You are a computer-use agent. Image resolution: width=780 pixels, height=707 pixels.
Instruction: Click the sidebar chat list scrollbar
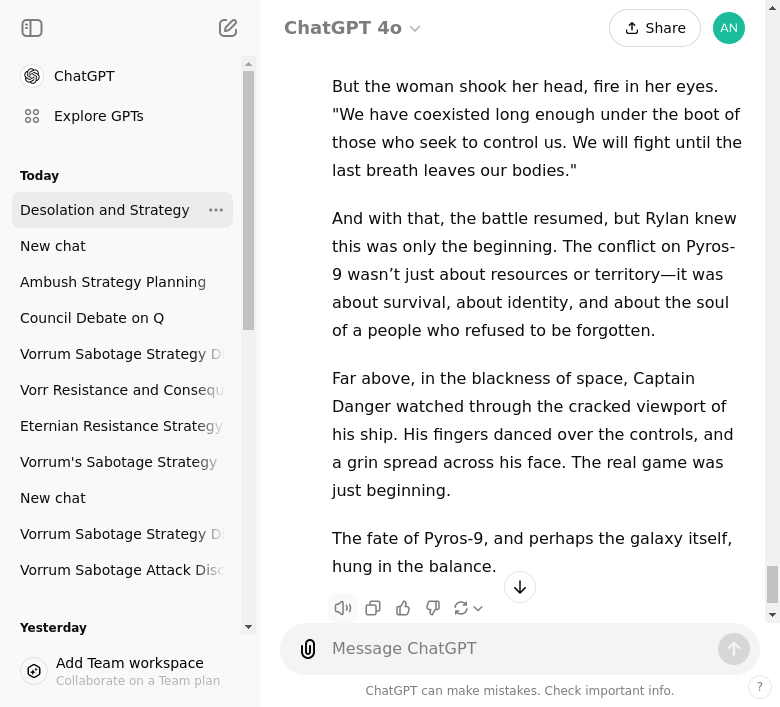point(248,200)
